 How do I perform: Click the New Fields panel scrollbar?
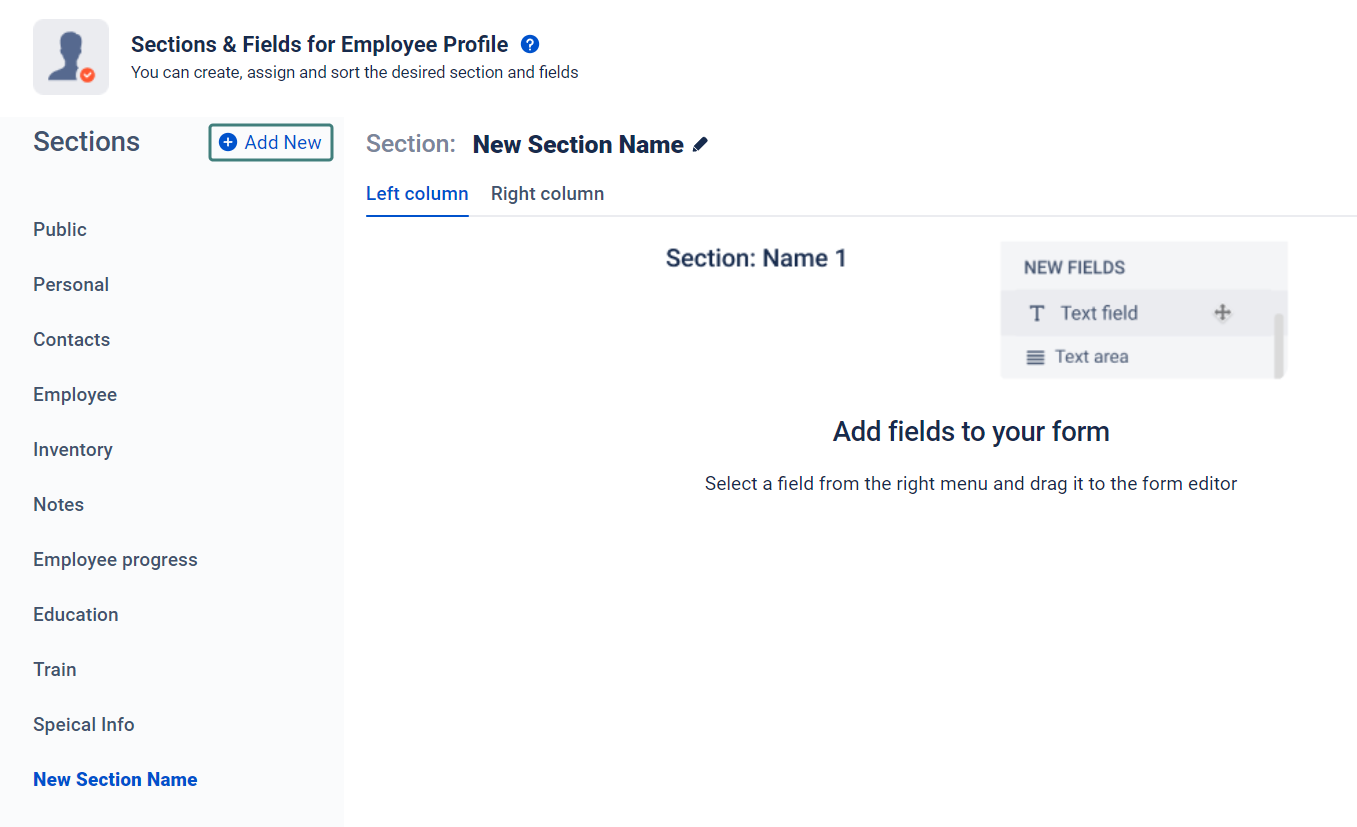(1278, 345)
